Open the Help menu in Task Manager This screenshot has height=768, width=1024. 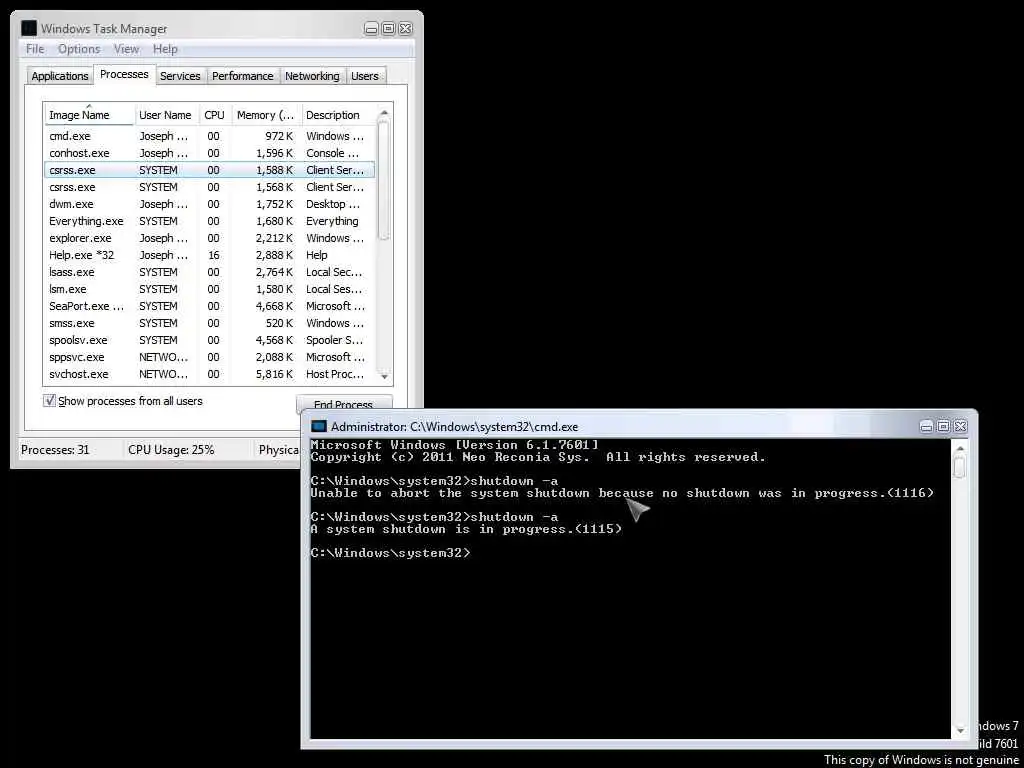pos(165,49)
